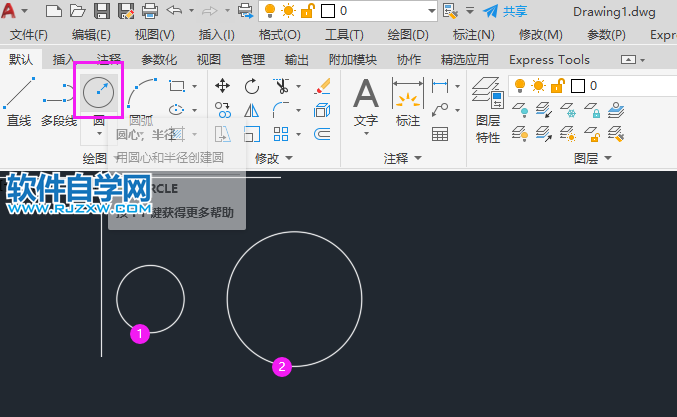Select the Circle center-radius tool

(x=98, y=92)
